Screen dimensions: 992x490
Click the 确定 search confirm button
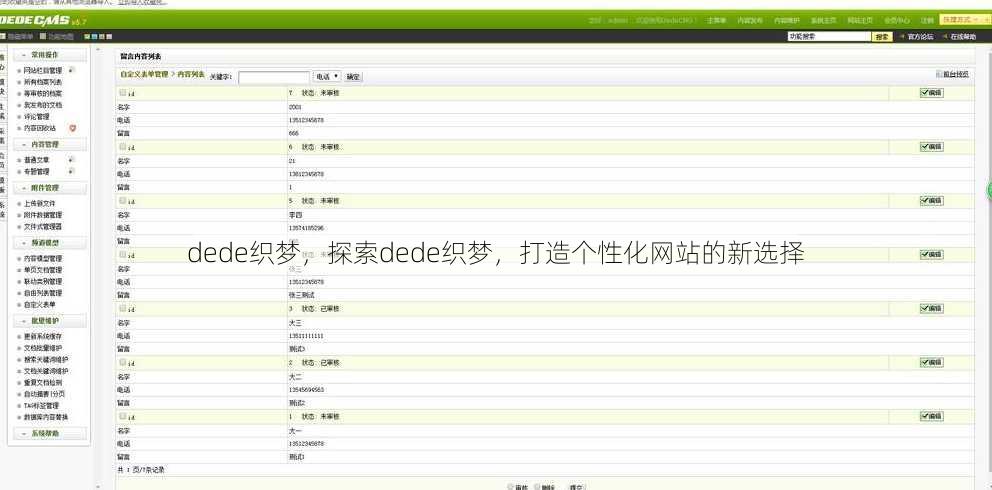click(353, 77)
